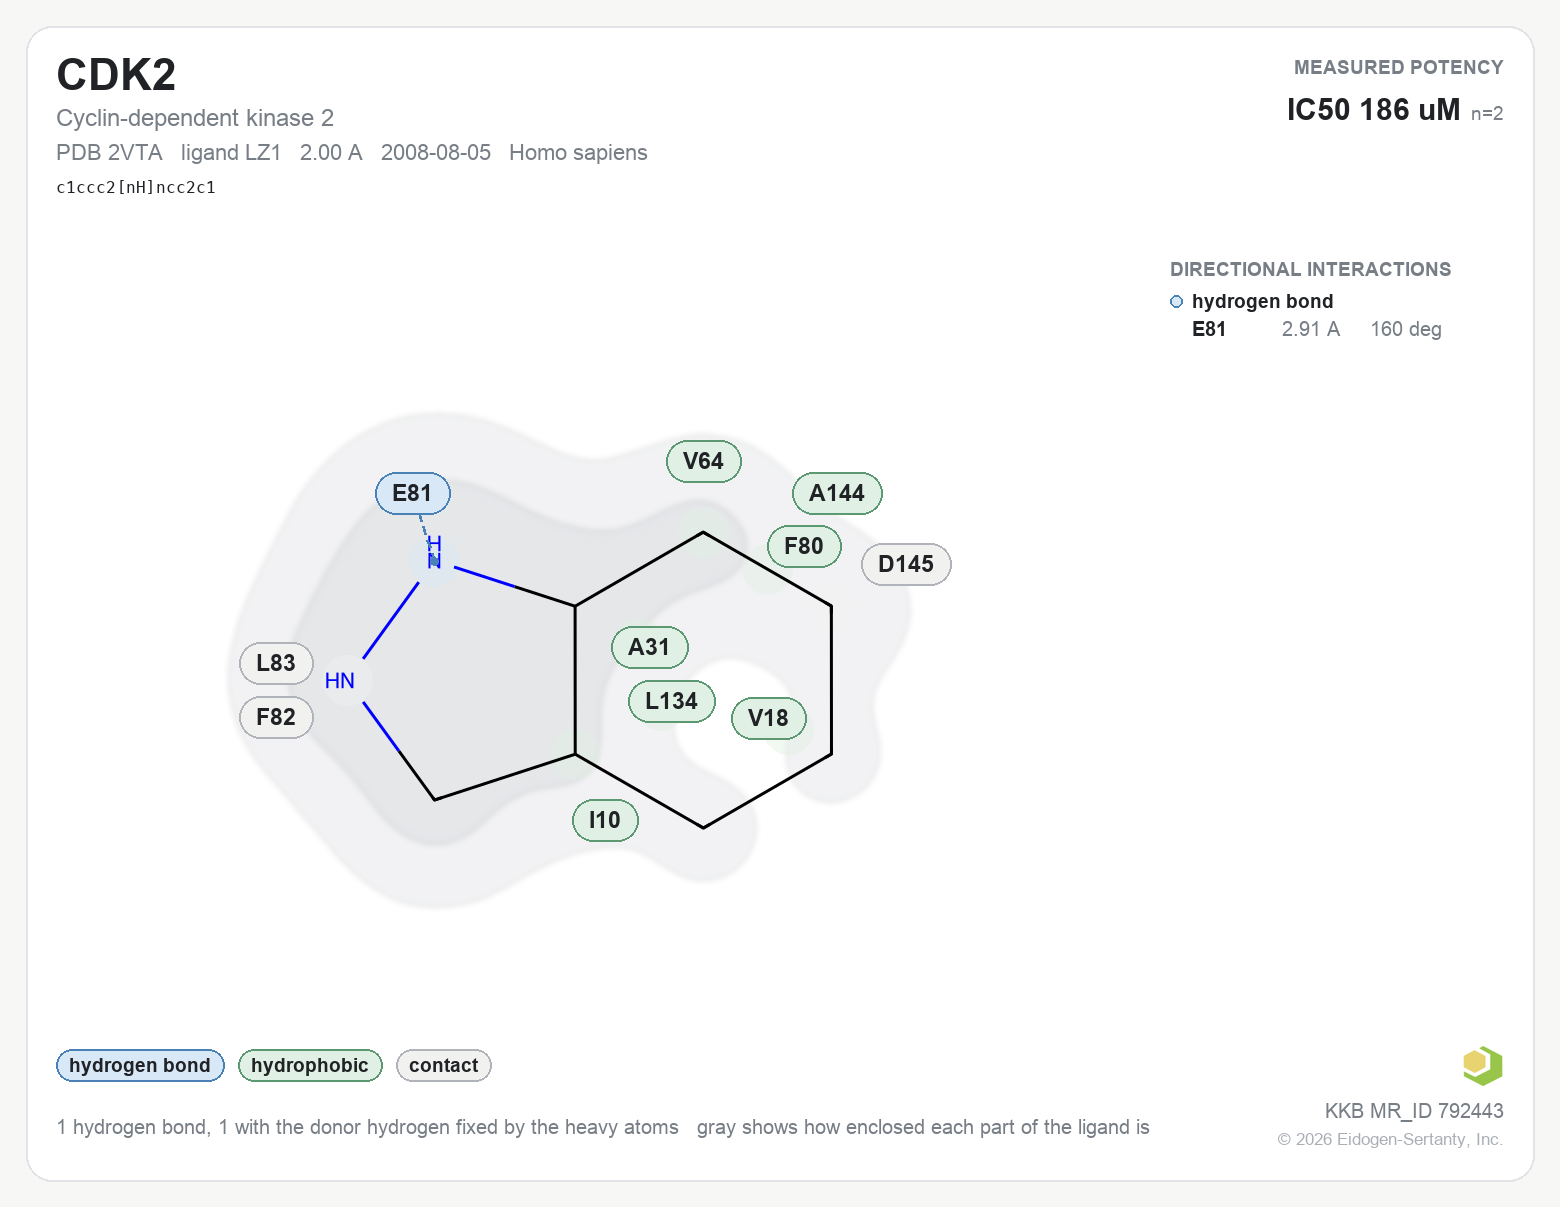Click the IC50 186 uM potency value
Screen dimensions: 1560x1207
[1373, 110]
